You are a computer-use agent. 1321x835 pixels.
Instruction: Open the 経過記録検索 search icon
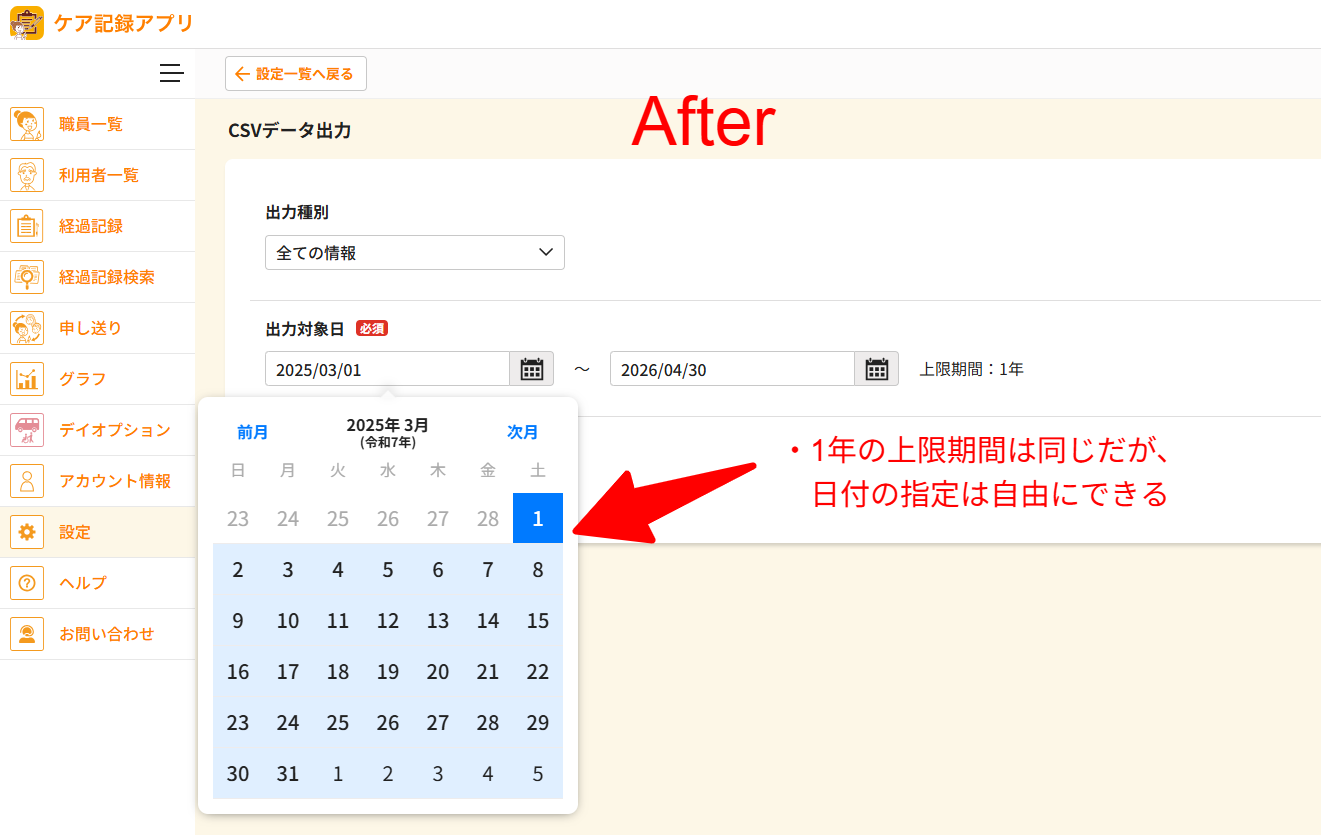point(27,277)
